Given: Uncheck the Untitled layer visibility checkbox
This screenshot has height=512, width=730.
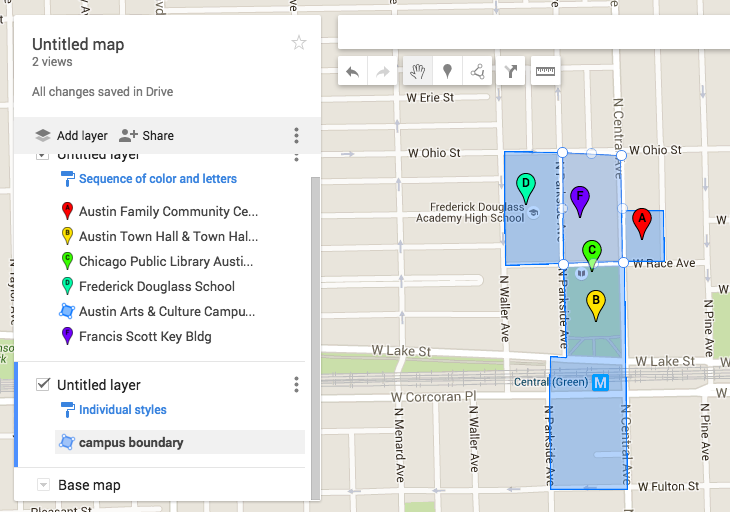Looking at the screenshot, I should 43,384.
